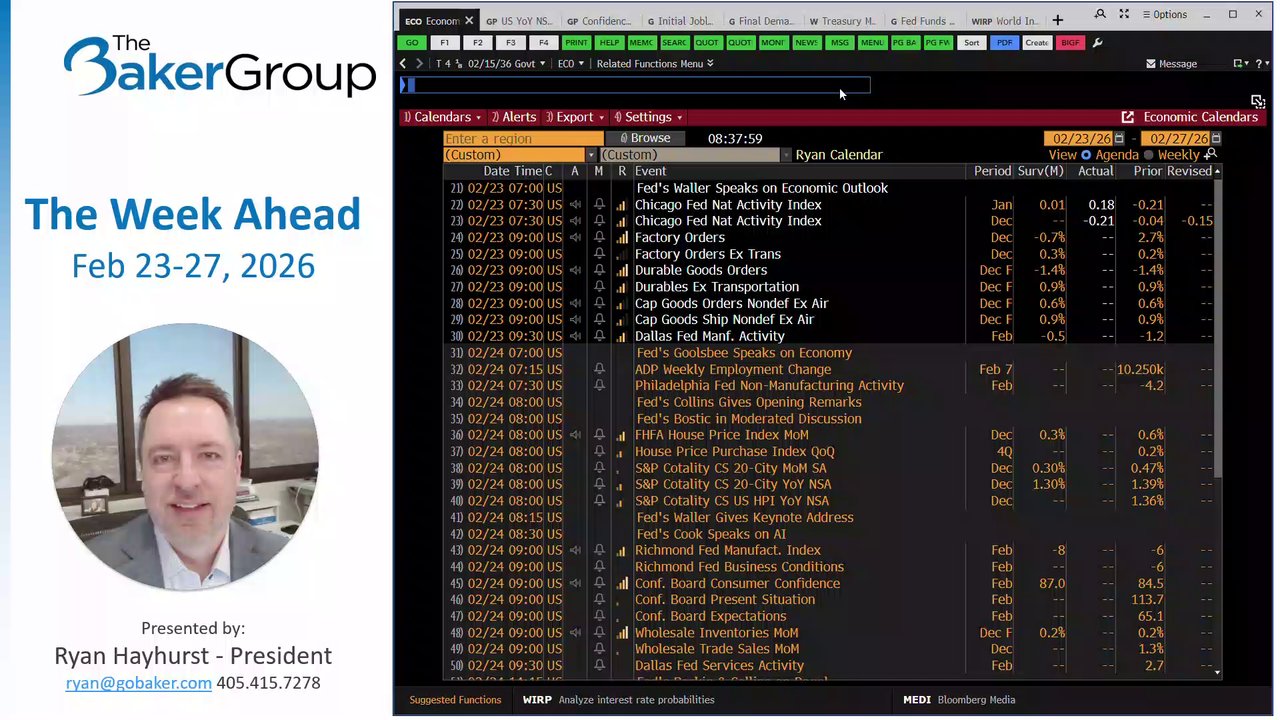Image resolution: width=1280 pixels, height=720 pixels.
Task: Click the relevance bars icon for Wholesale Inventories MoM
Action: pos(622,633)
